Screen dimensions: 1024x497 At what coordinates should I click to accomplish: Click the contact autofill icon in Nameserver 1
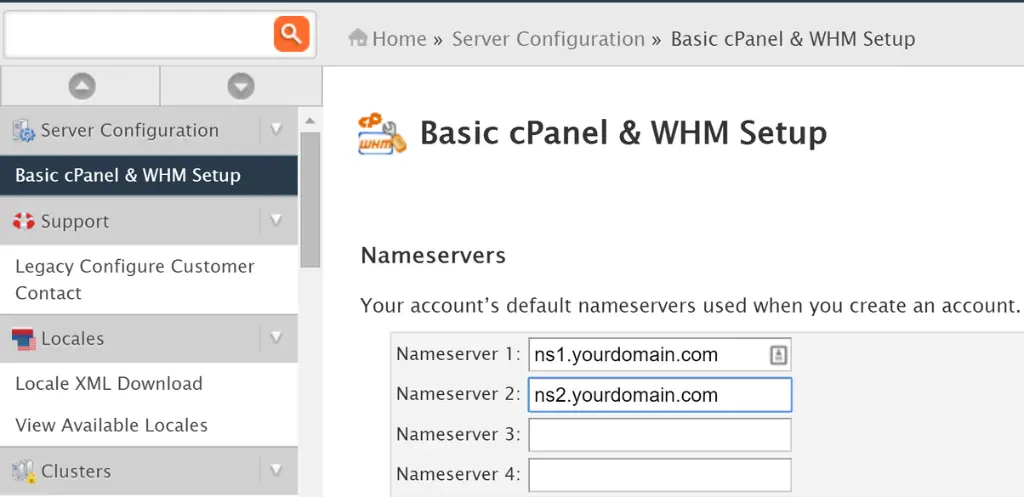coord(778,355)
